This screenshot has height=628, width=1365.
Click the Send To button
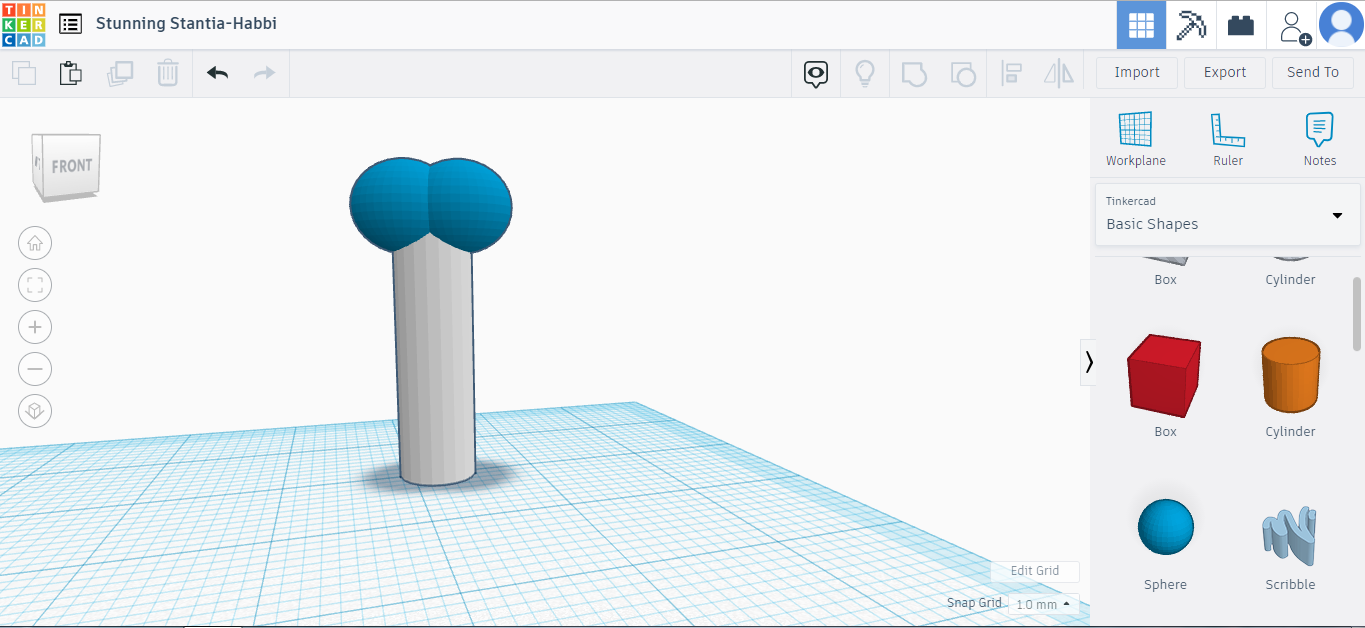pos(1313,72)
